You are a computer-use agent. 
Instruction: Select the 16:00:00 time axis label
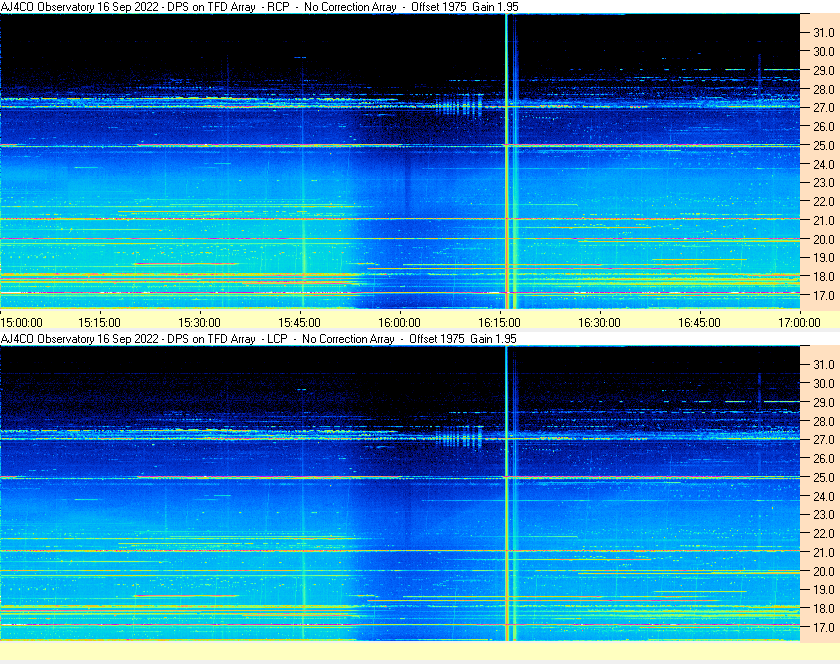pos(400,323)
